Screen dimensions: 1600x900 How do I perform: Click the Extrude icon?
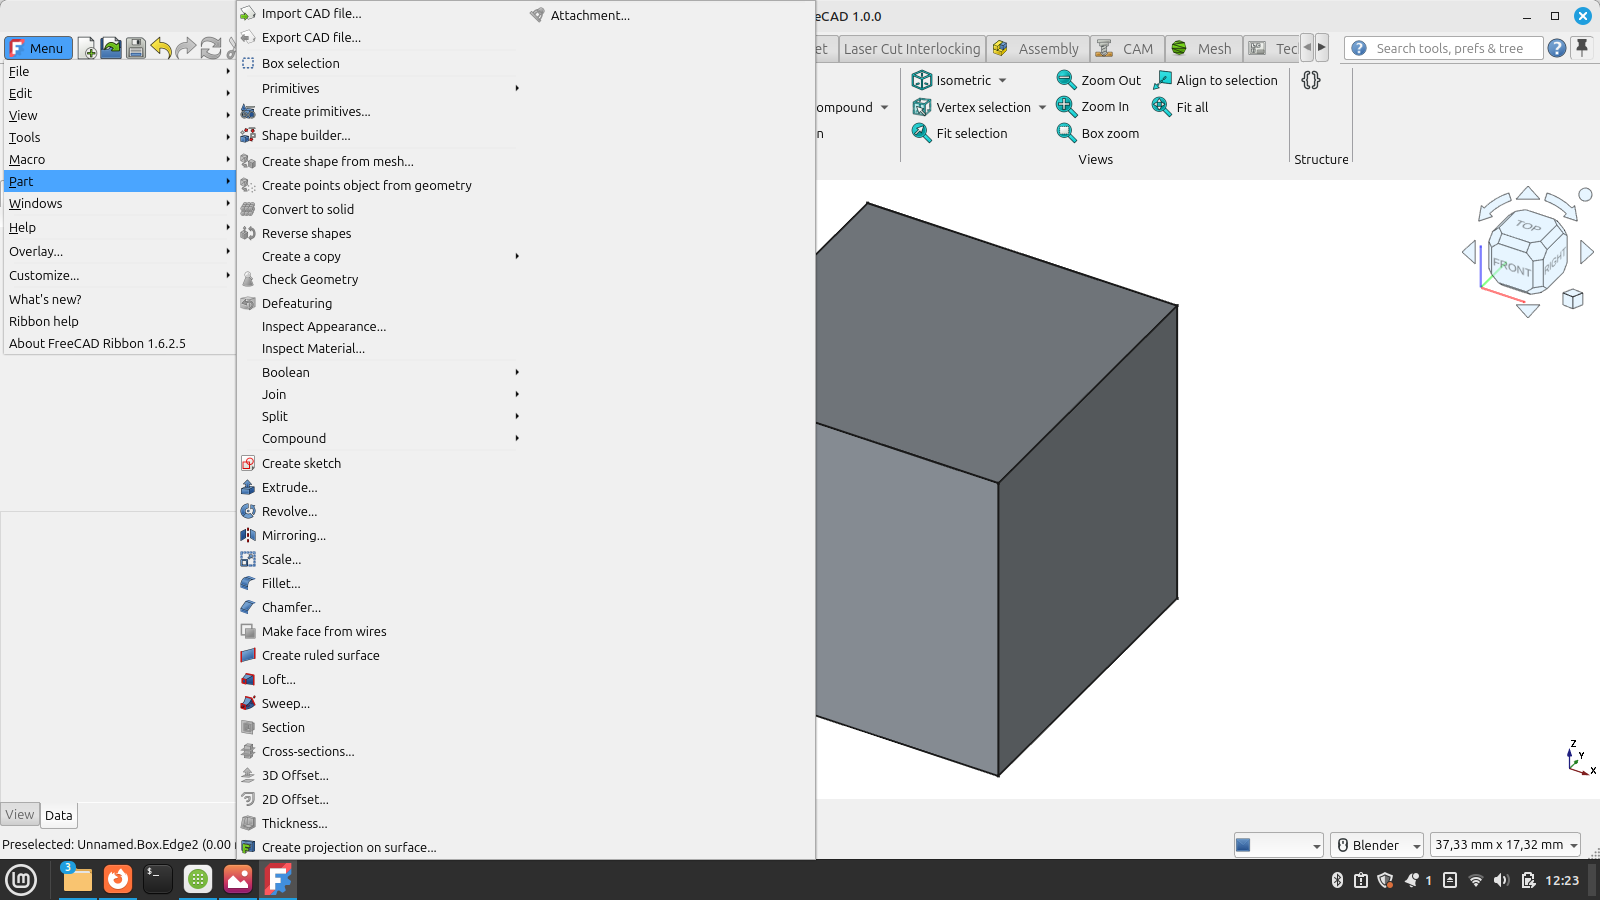point(248,487)
